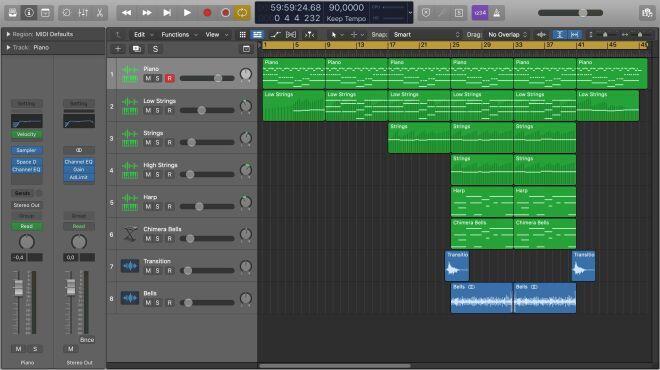Click the Transition track audio icon
This screenshot has width=660, height=370.
coord(130,266)
